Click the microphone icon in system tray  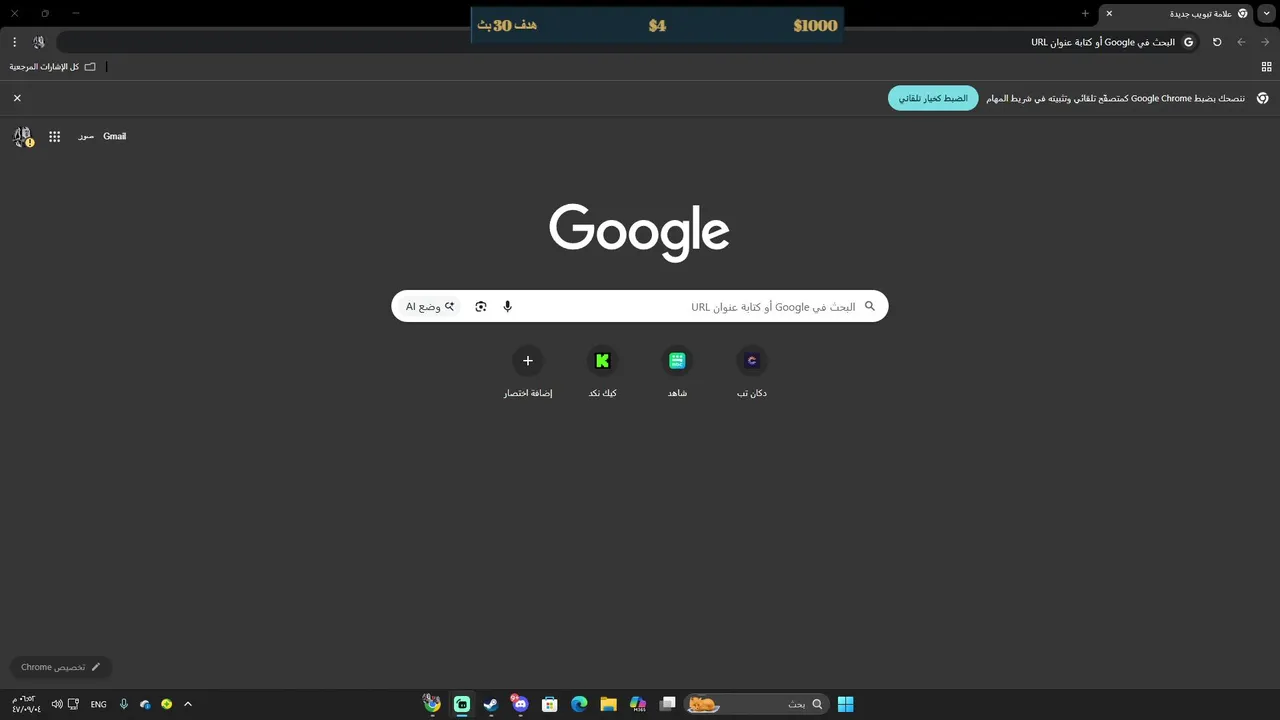[x=124, y=704]
